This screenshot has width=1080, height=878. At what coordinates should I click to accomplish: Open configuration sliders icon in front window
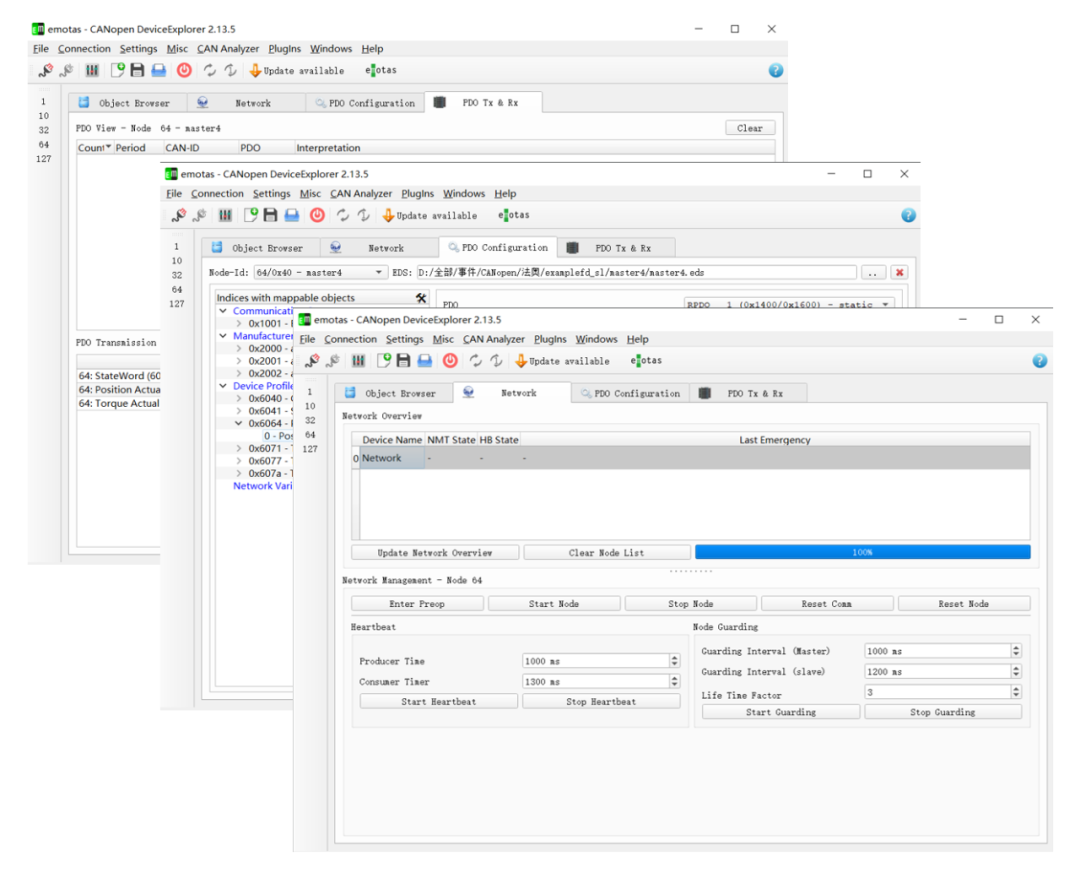pyautogui.click(x=358, y=360)
